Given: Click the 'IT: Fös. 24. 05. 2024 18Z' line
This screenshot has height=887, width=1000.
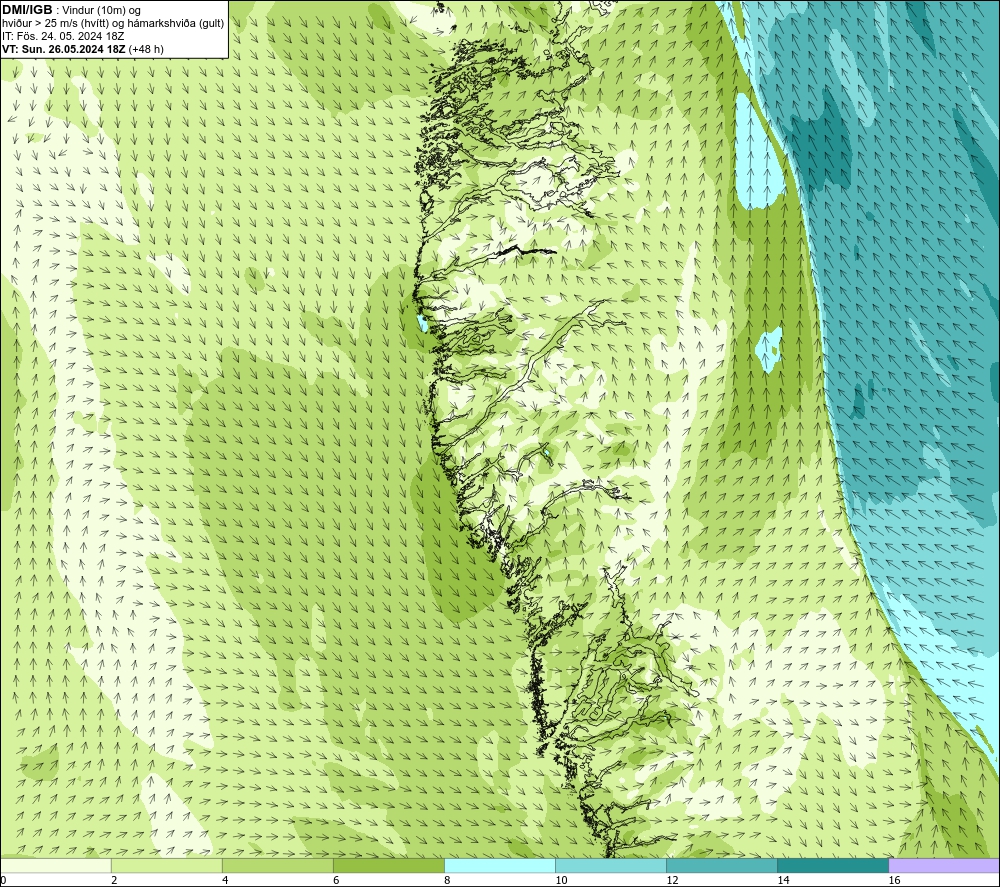Looking at the screenshot, I should 63,36.
